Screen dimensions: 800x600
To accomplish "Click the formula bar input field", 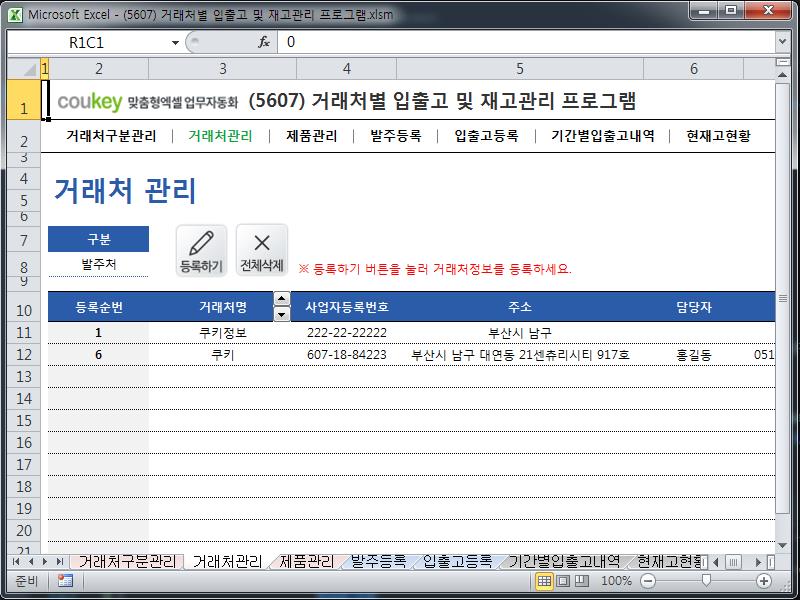I will [x=526, y=42].
